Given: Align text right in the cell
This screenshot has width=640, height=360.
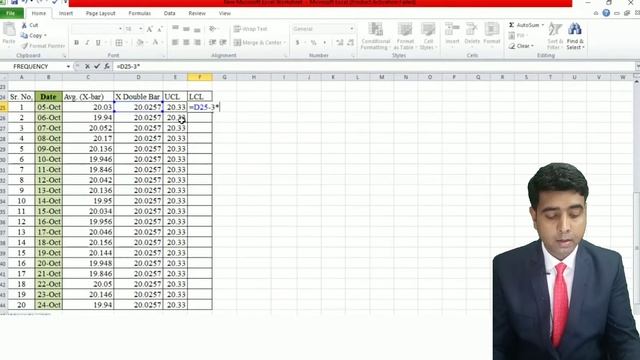Looking at the screenshot, I should (x=197, y=42).
